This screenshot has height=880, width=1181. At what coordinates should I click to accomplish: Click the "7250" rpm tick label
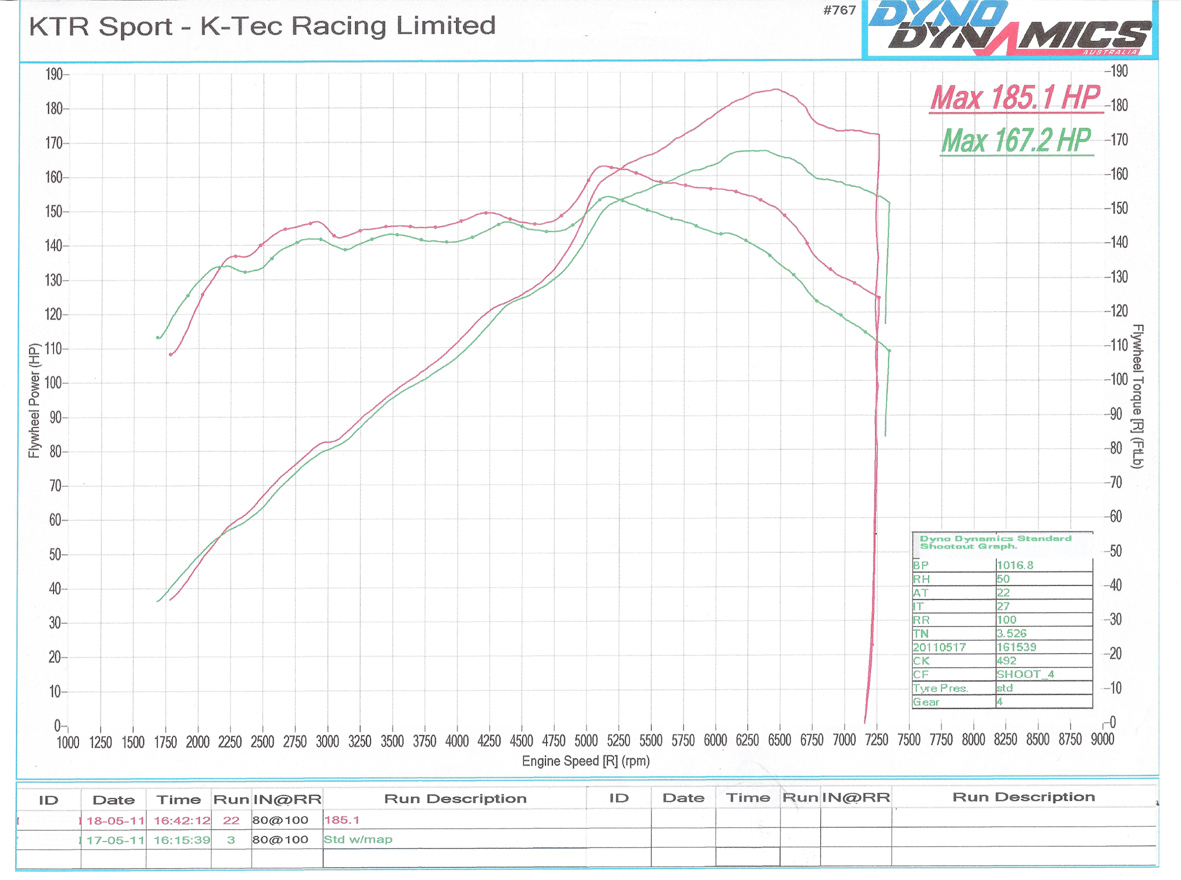[877, 741]
